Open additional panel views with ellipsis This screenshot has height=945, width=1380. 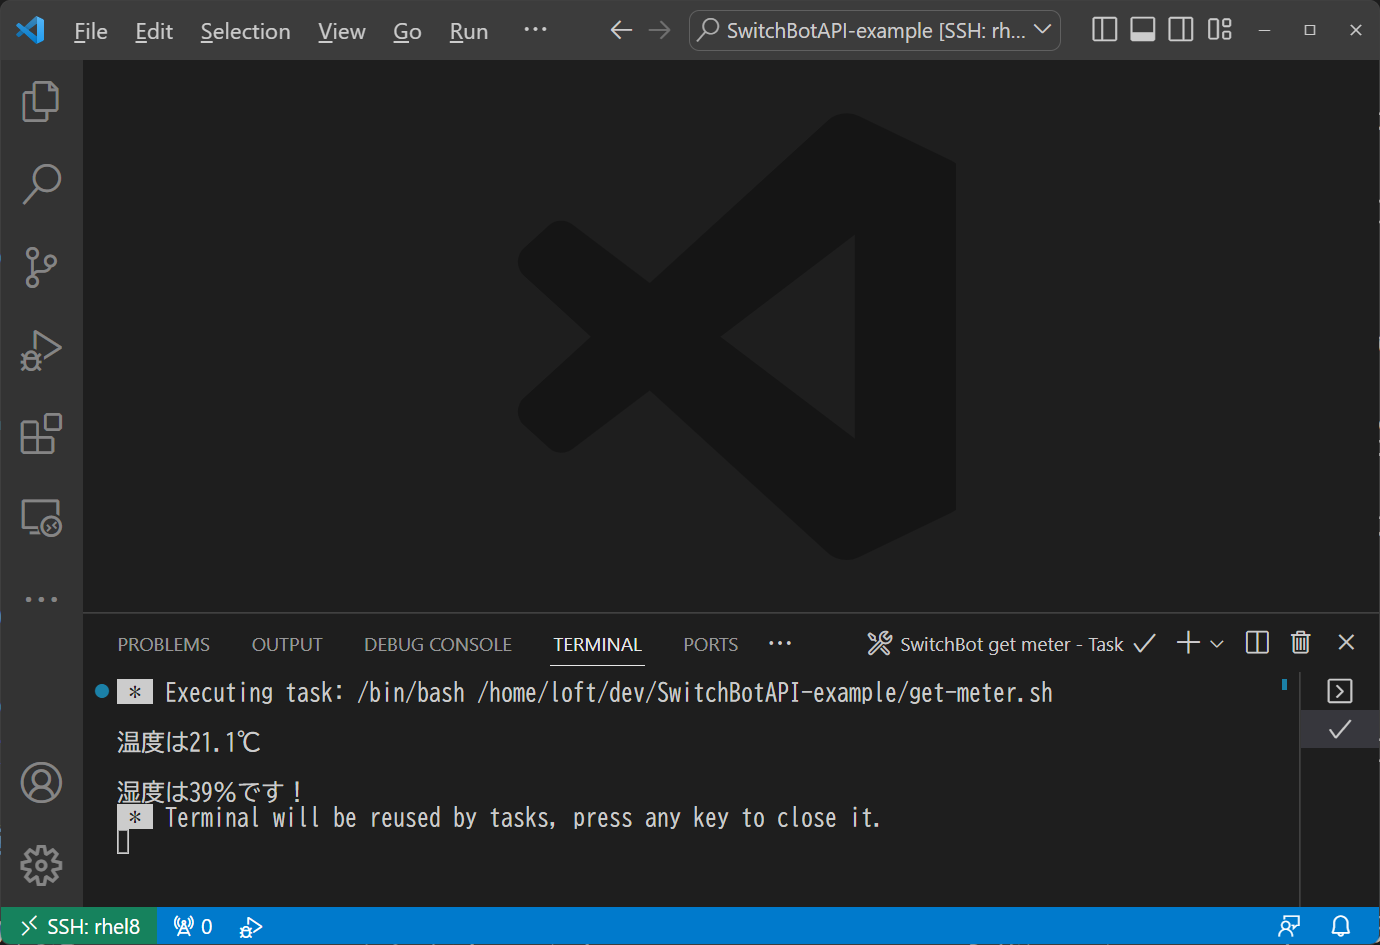780,644
